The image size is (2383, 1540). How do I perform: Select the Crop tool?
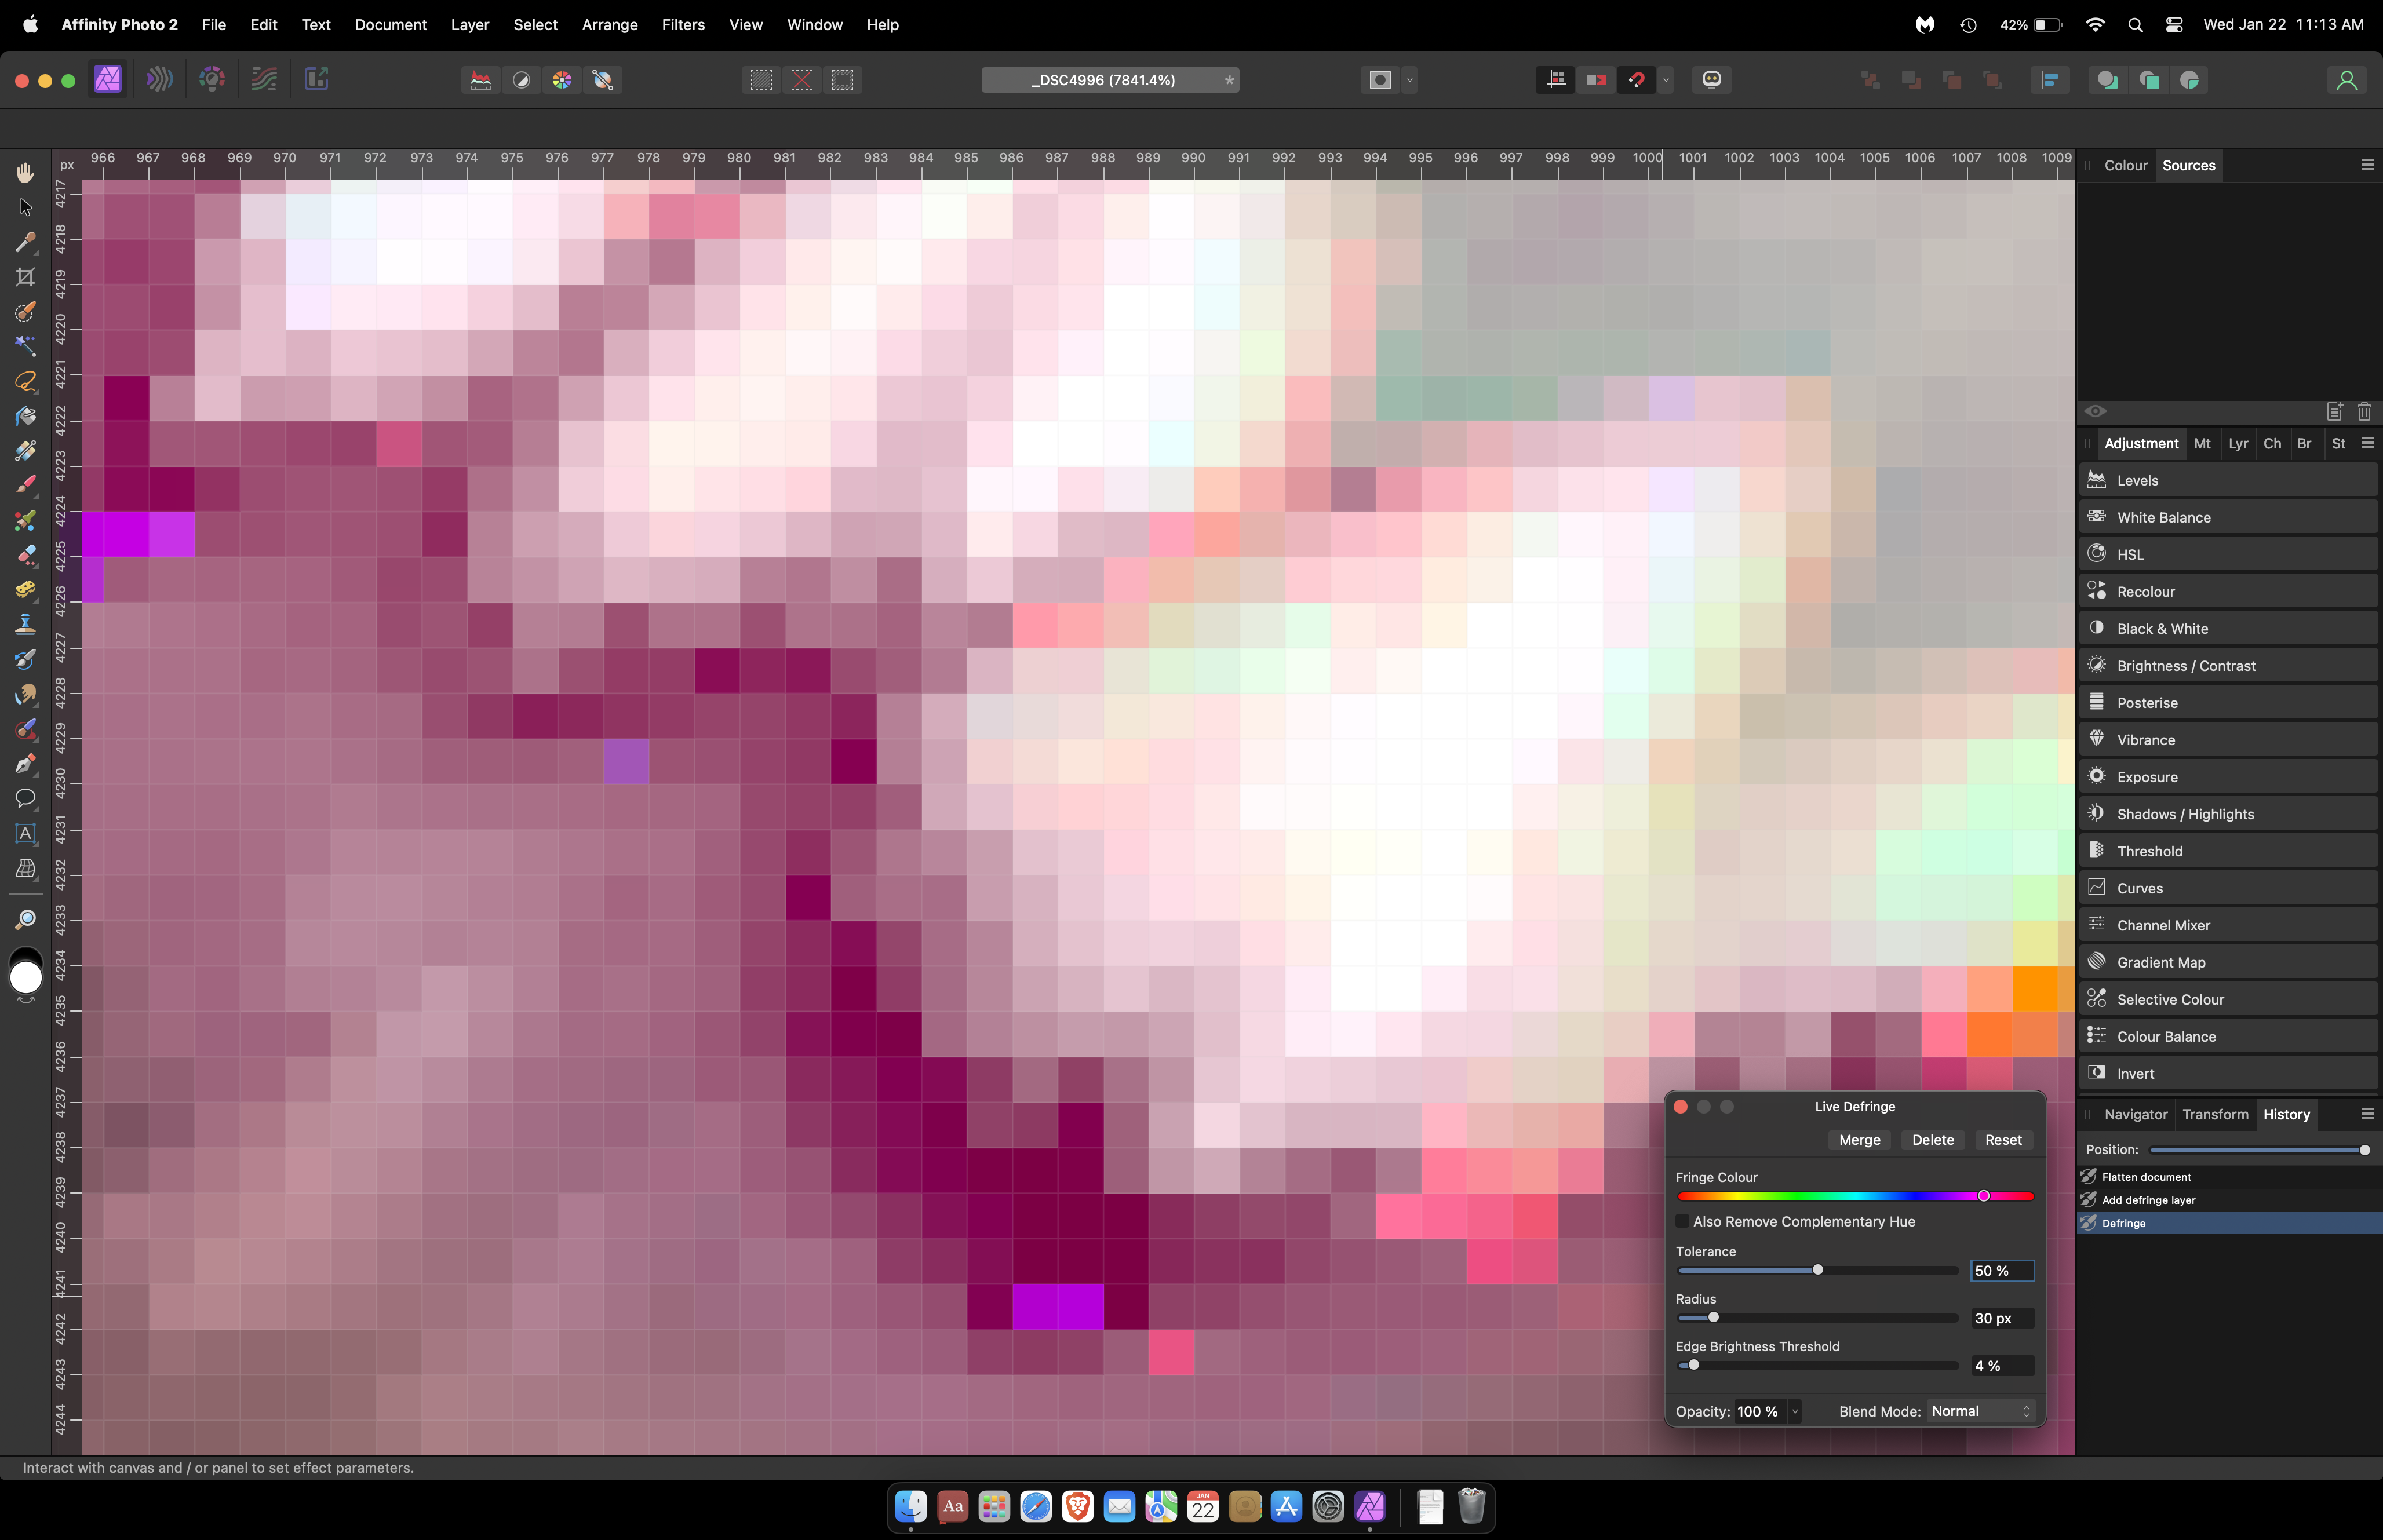(25, 277)
